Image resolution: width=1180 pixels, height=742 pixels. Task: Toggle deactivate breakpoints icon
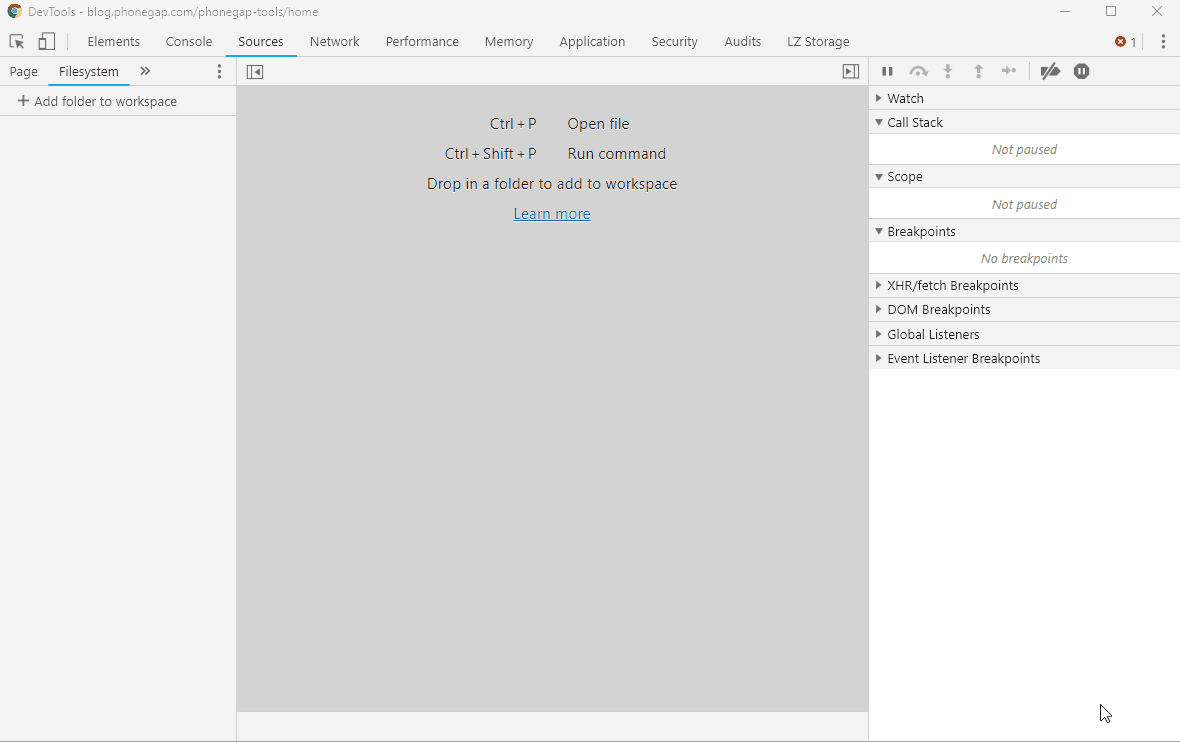click(1050, 71)
